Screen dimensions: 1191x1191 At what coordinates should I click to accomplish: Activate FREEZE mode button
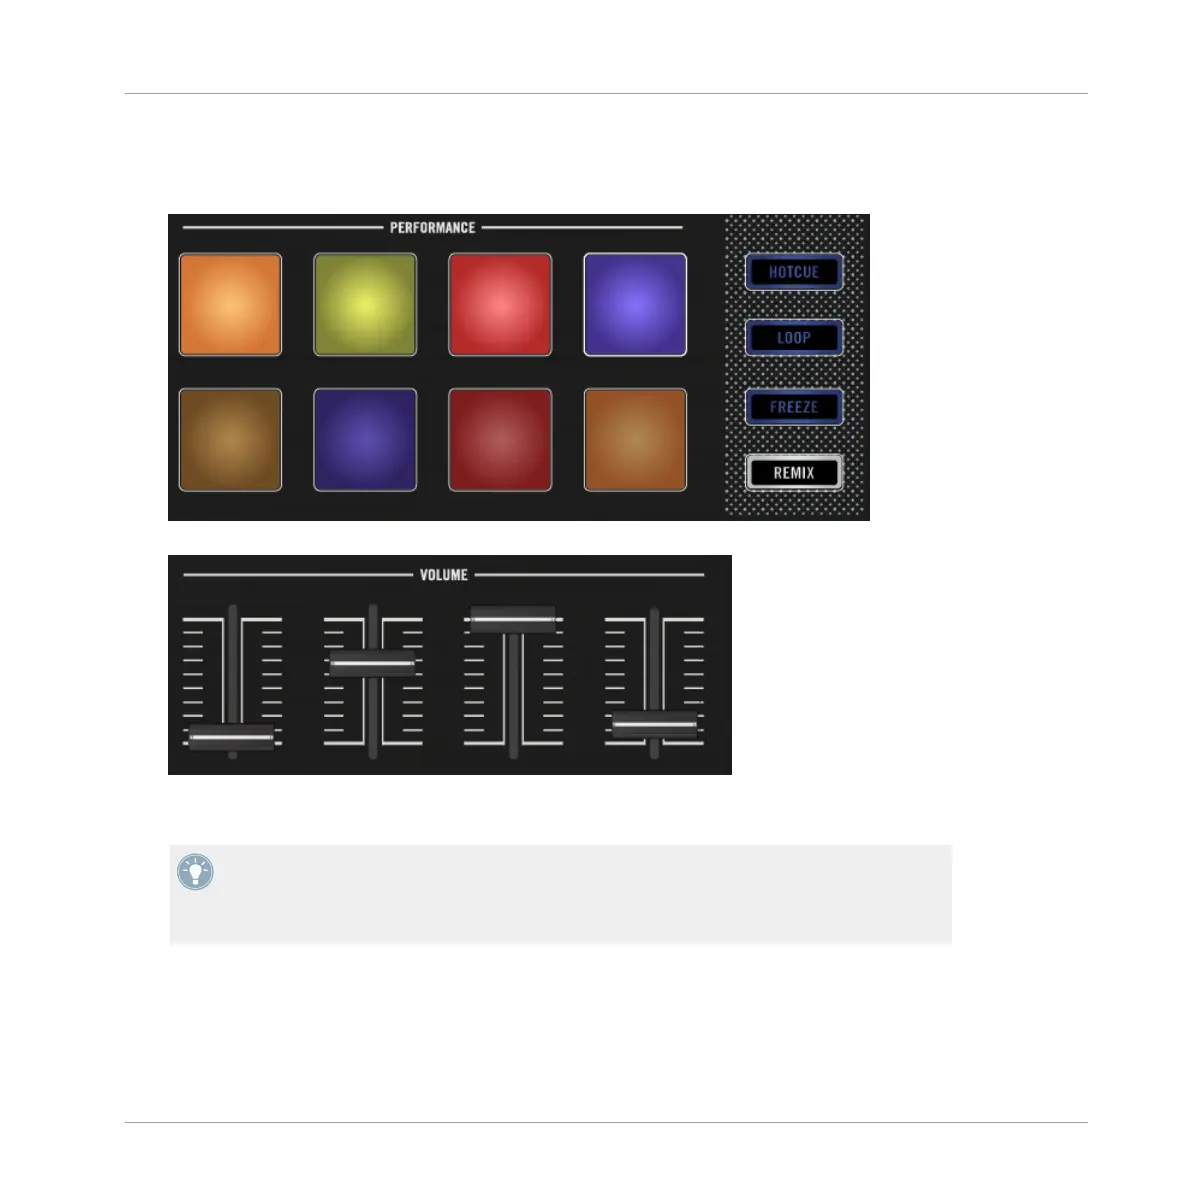[x=794, y=407]
